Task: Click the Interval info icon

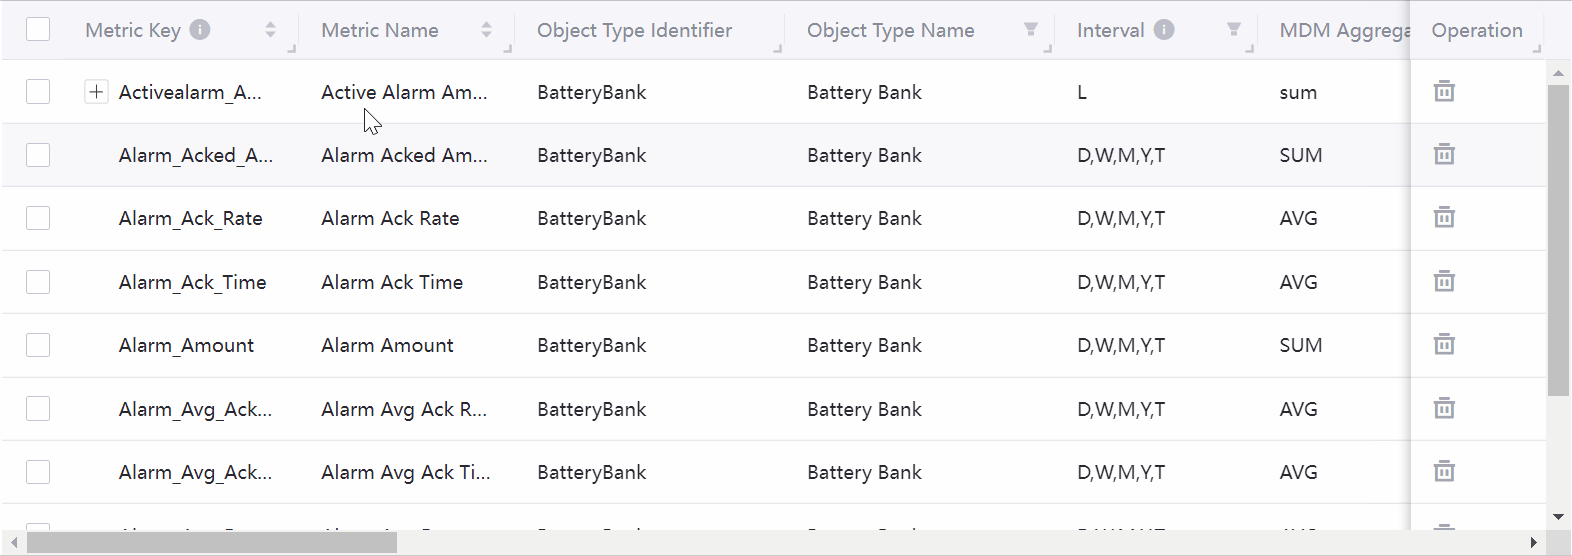Action: (x=1164, y=30)
